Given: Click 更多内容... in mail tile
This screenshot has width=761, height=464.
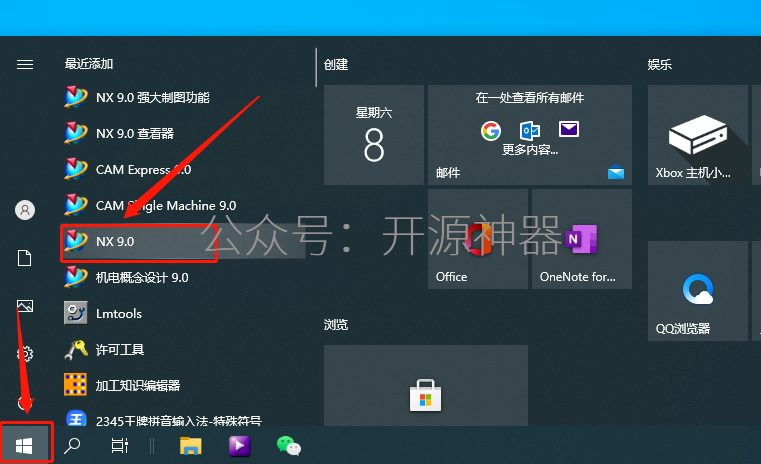Looking at the screenshot, I should pyautogui.click(x=530, y=149).
